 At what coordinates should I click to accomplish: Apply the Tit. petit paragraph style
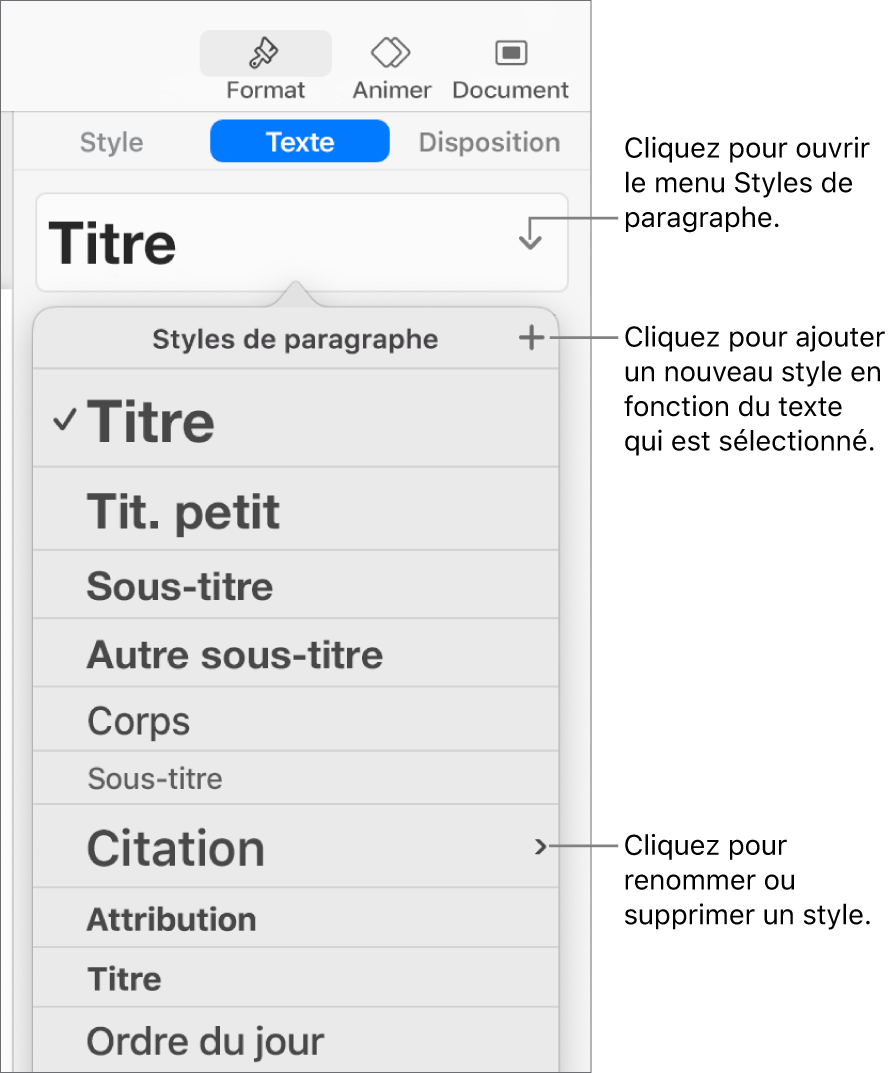coord(184,512)
